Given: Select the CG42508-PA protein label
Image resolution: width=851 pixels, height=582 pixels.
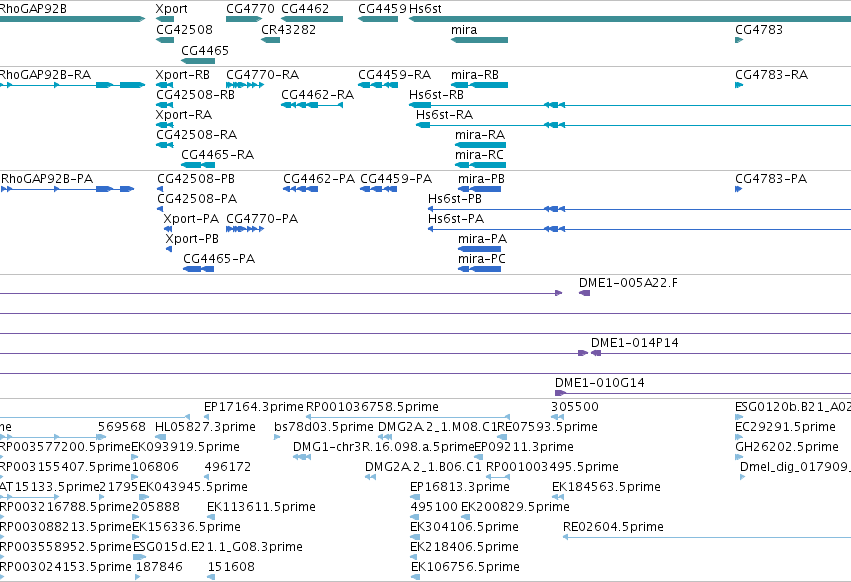Looking at the screenshot, I should coord(197,198).
